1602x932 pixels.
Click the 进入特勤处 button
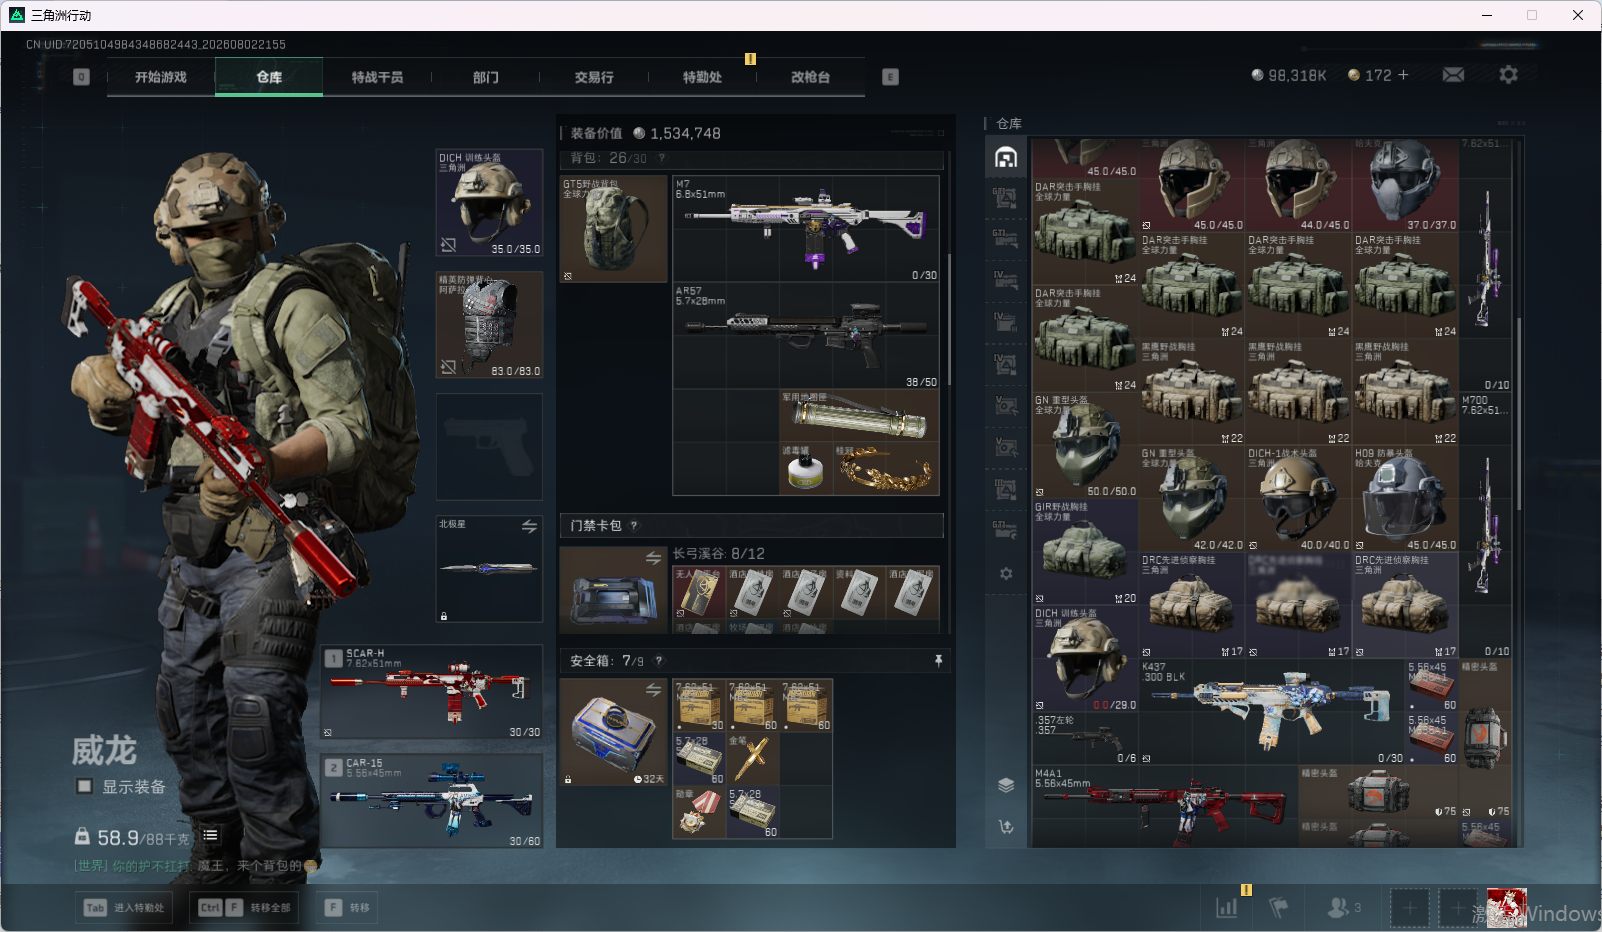(x=124, y=908)
